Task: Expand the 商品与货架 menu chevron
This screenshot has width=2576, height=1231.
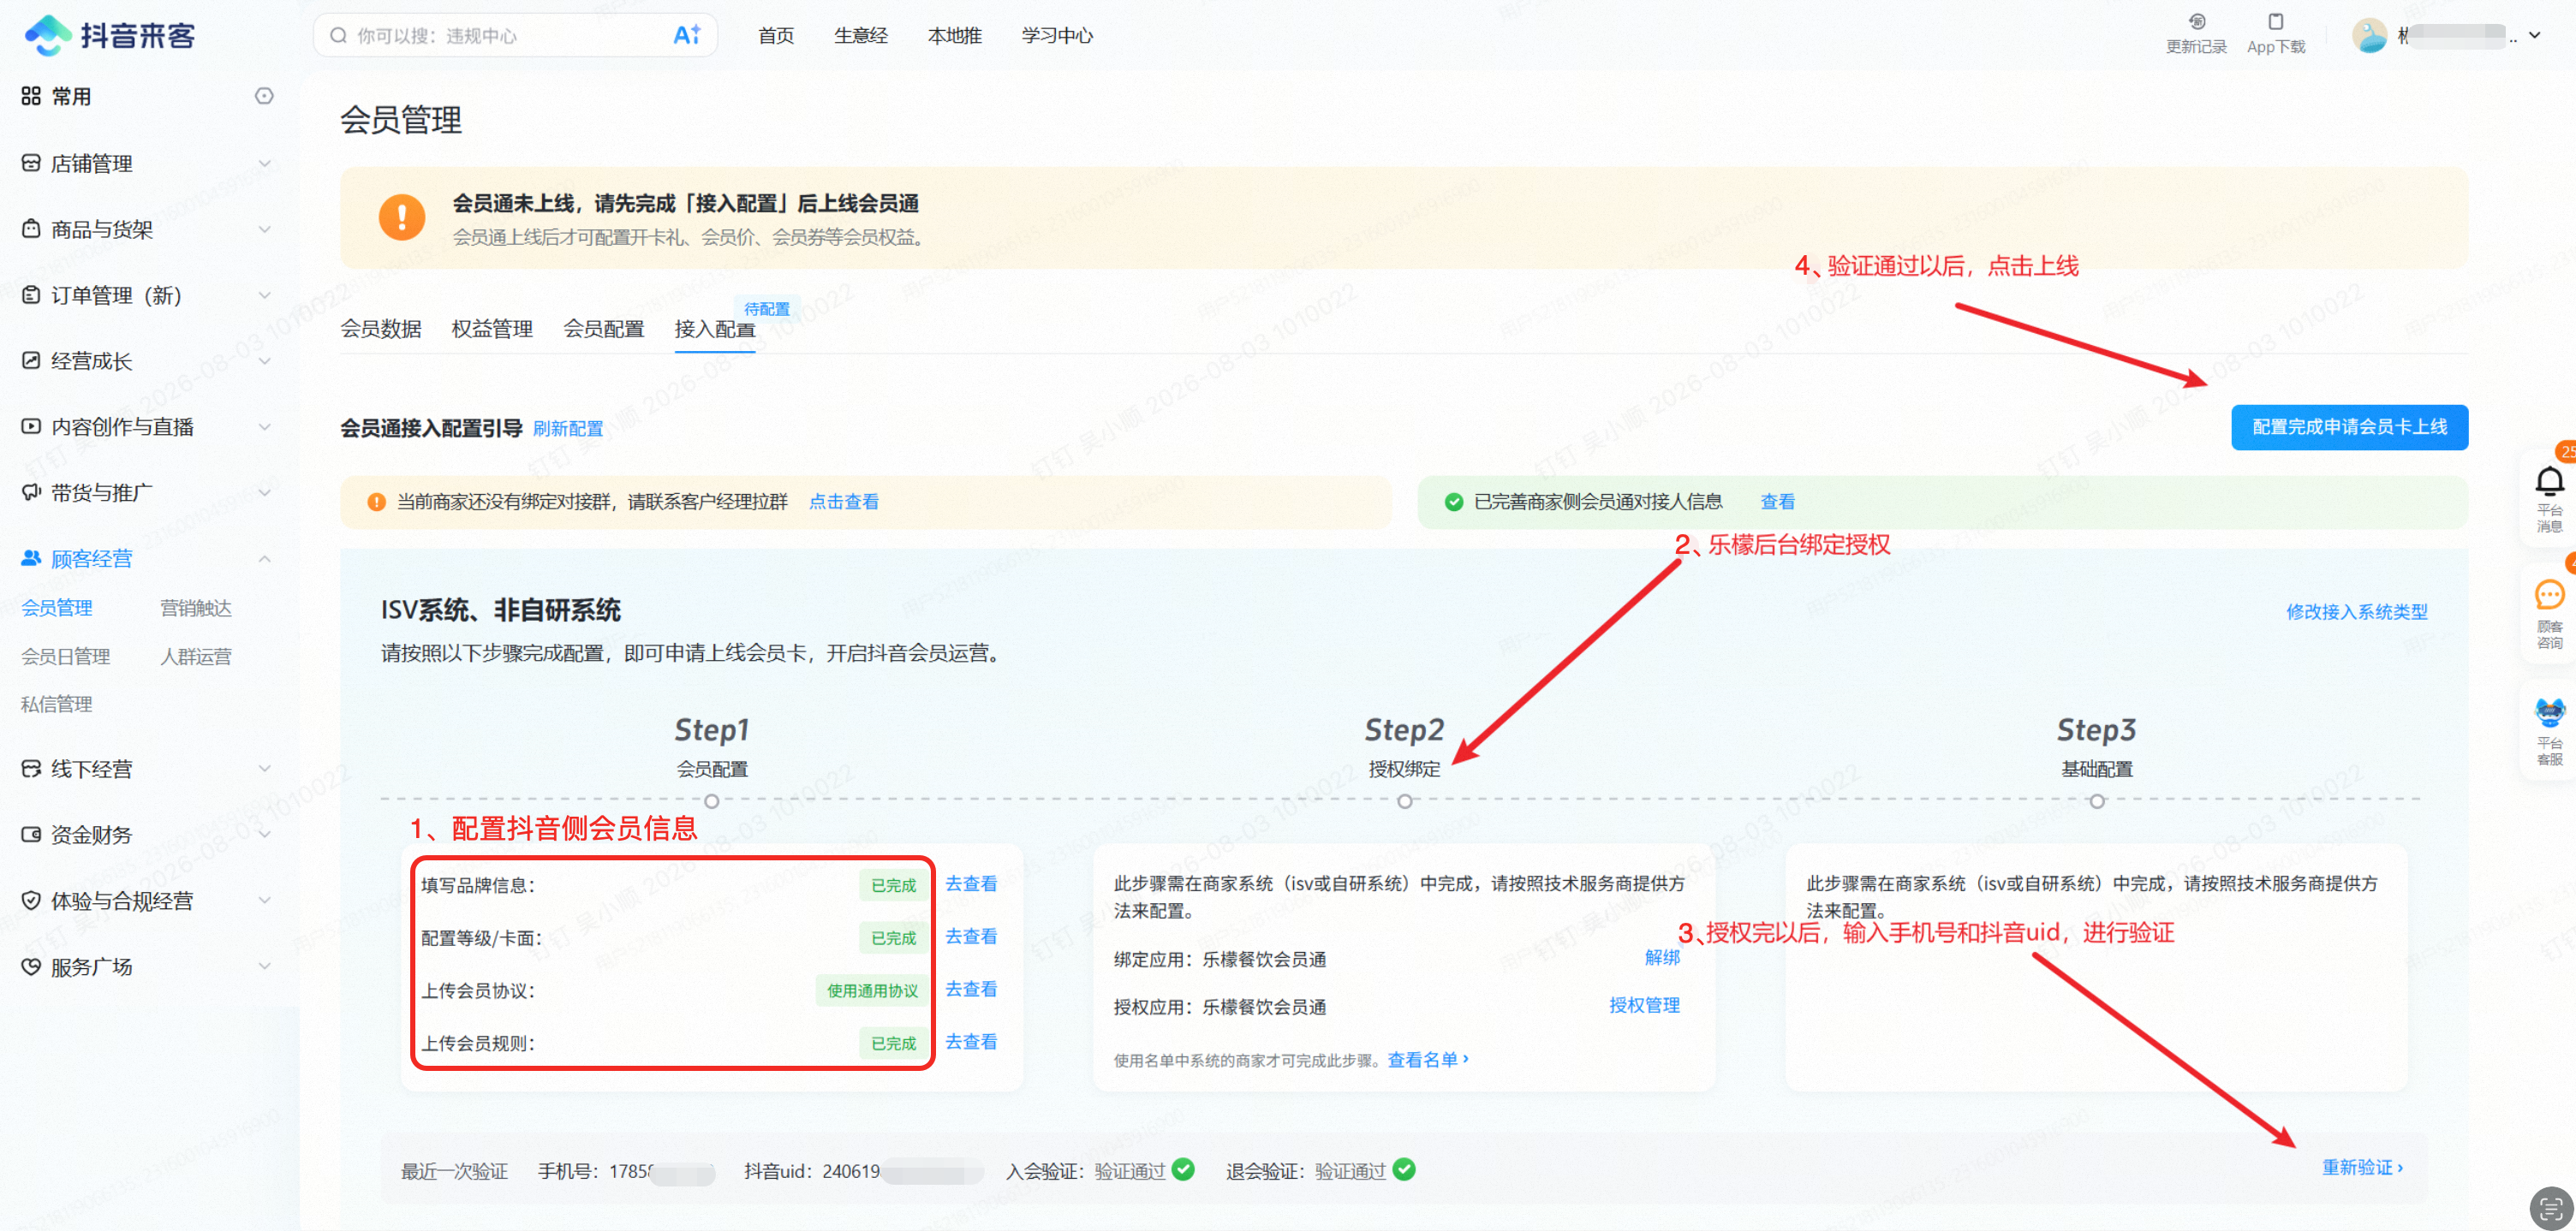Action: 265,229
